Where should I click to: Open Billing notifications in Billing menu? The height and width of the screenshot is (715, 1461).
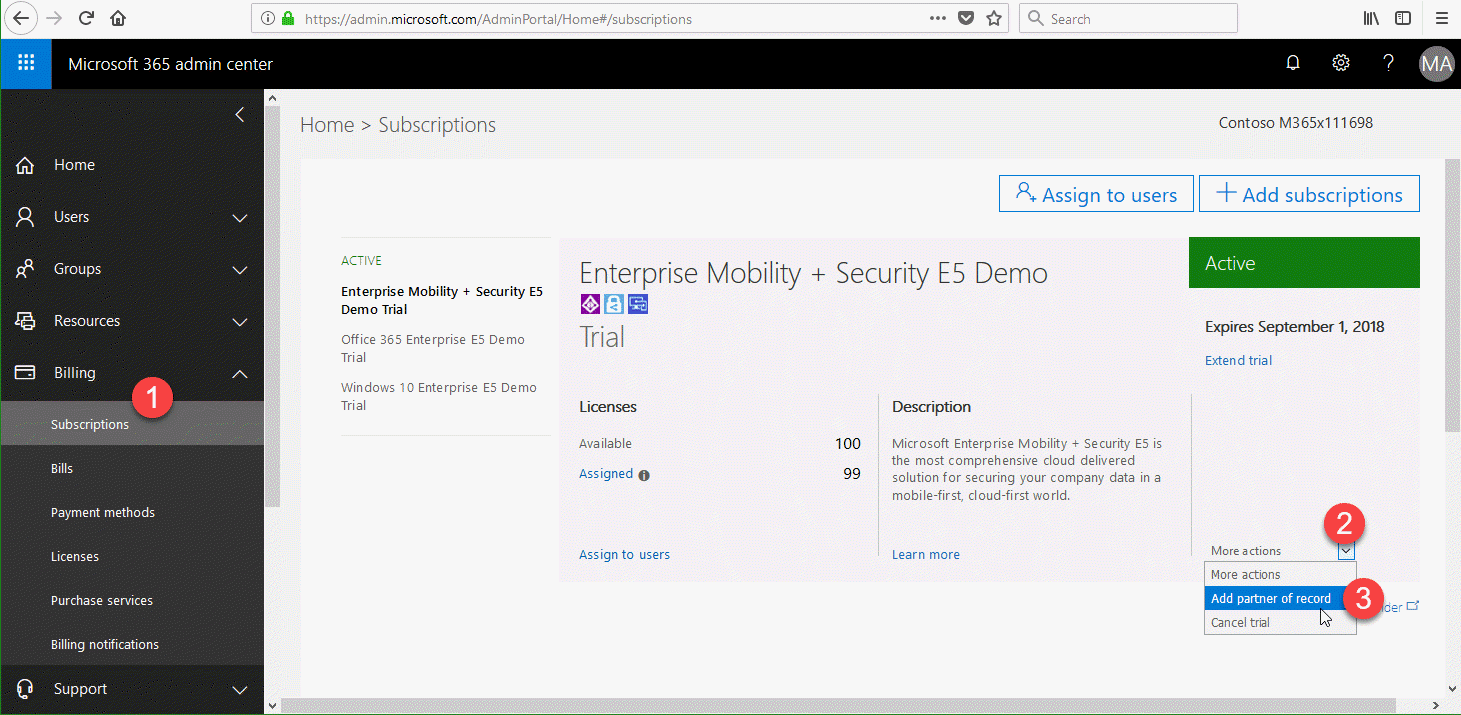pos(132,644)
